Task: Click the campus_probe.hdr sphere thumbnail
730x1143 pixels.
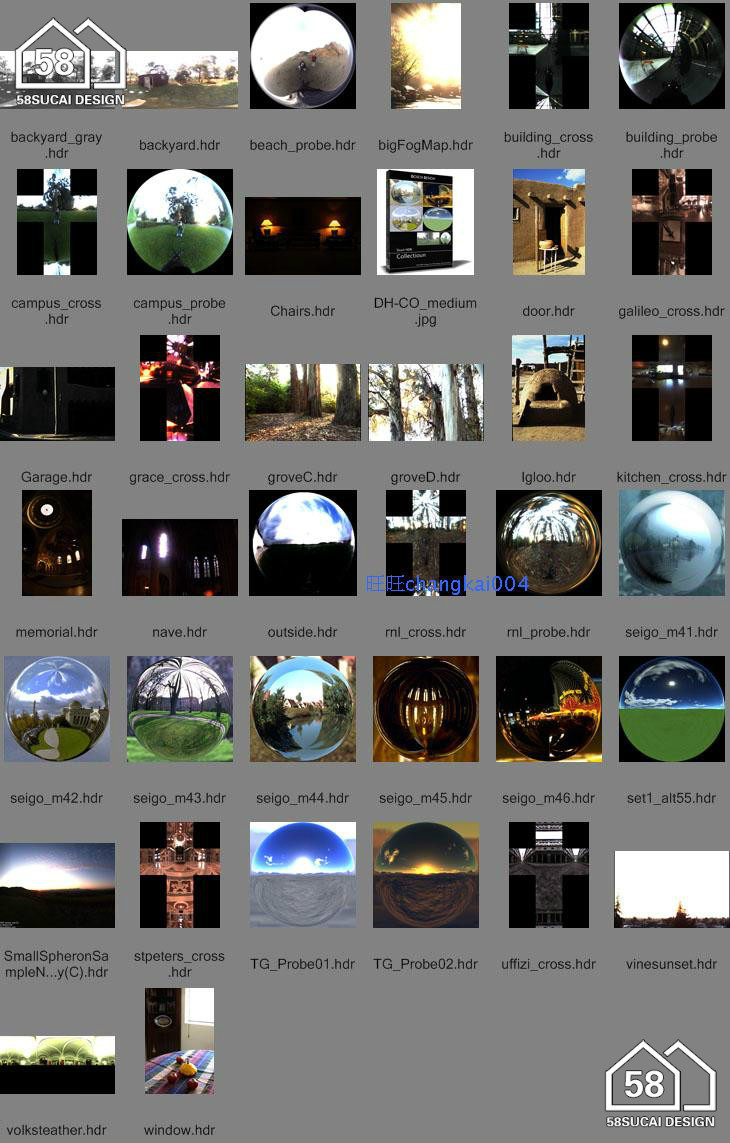Action: (180, 222)
